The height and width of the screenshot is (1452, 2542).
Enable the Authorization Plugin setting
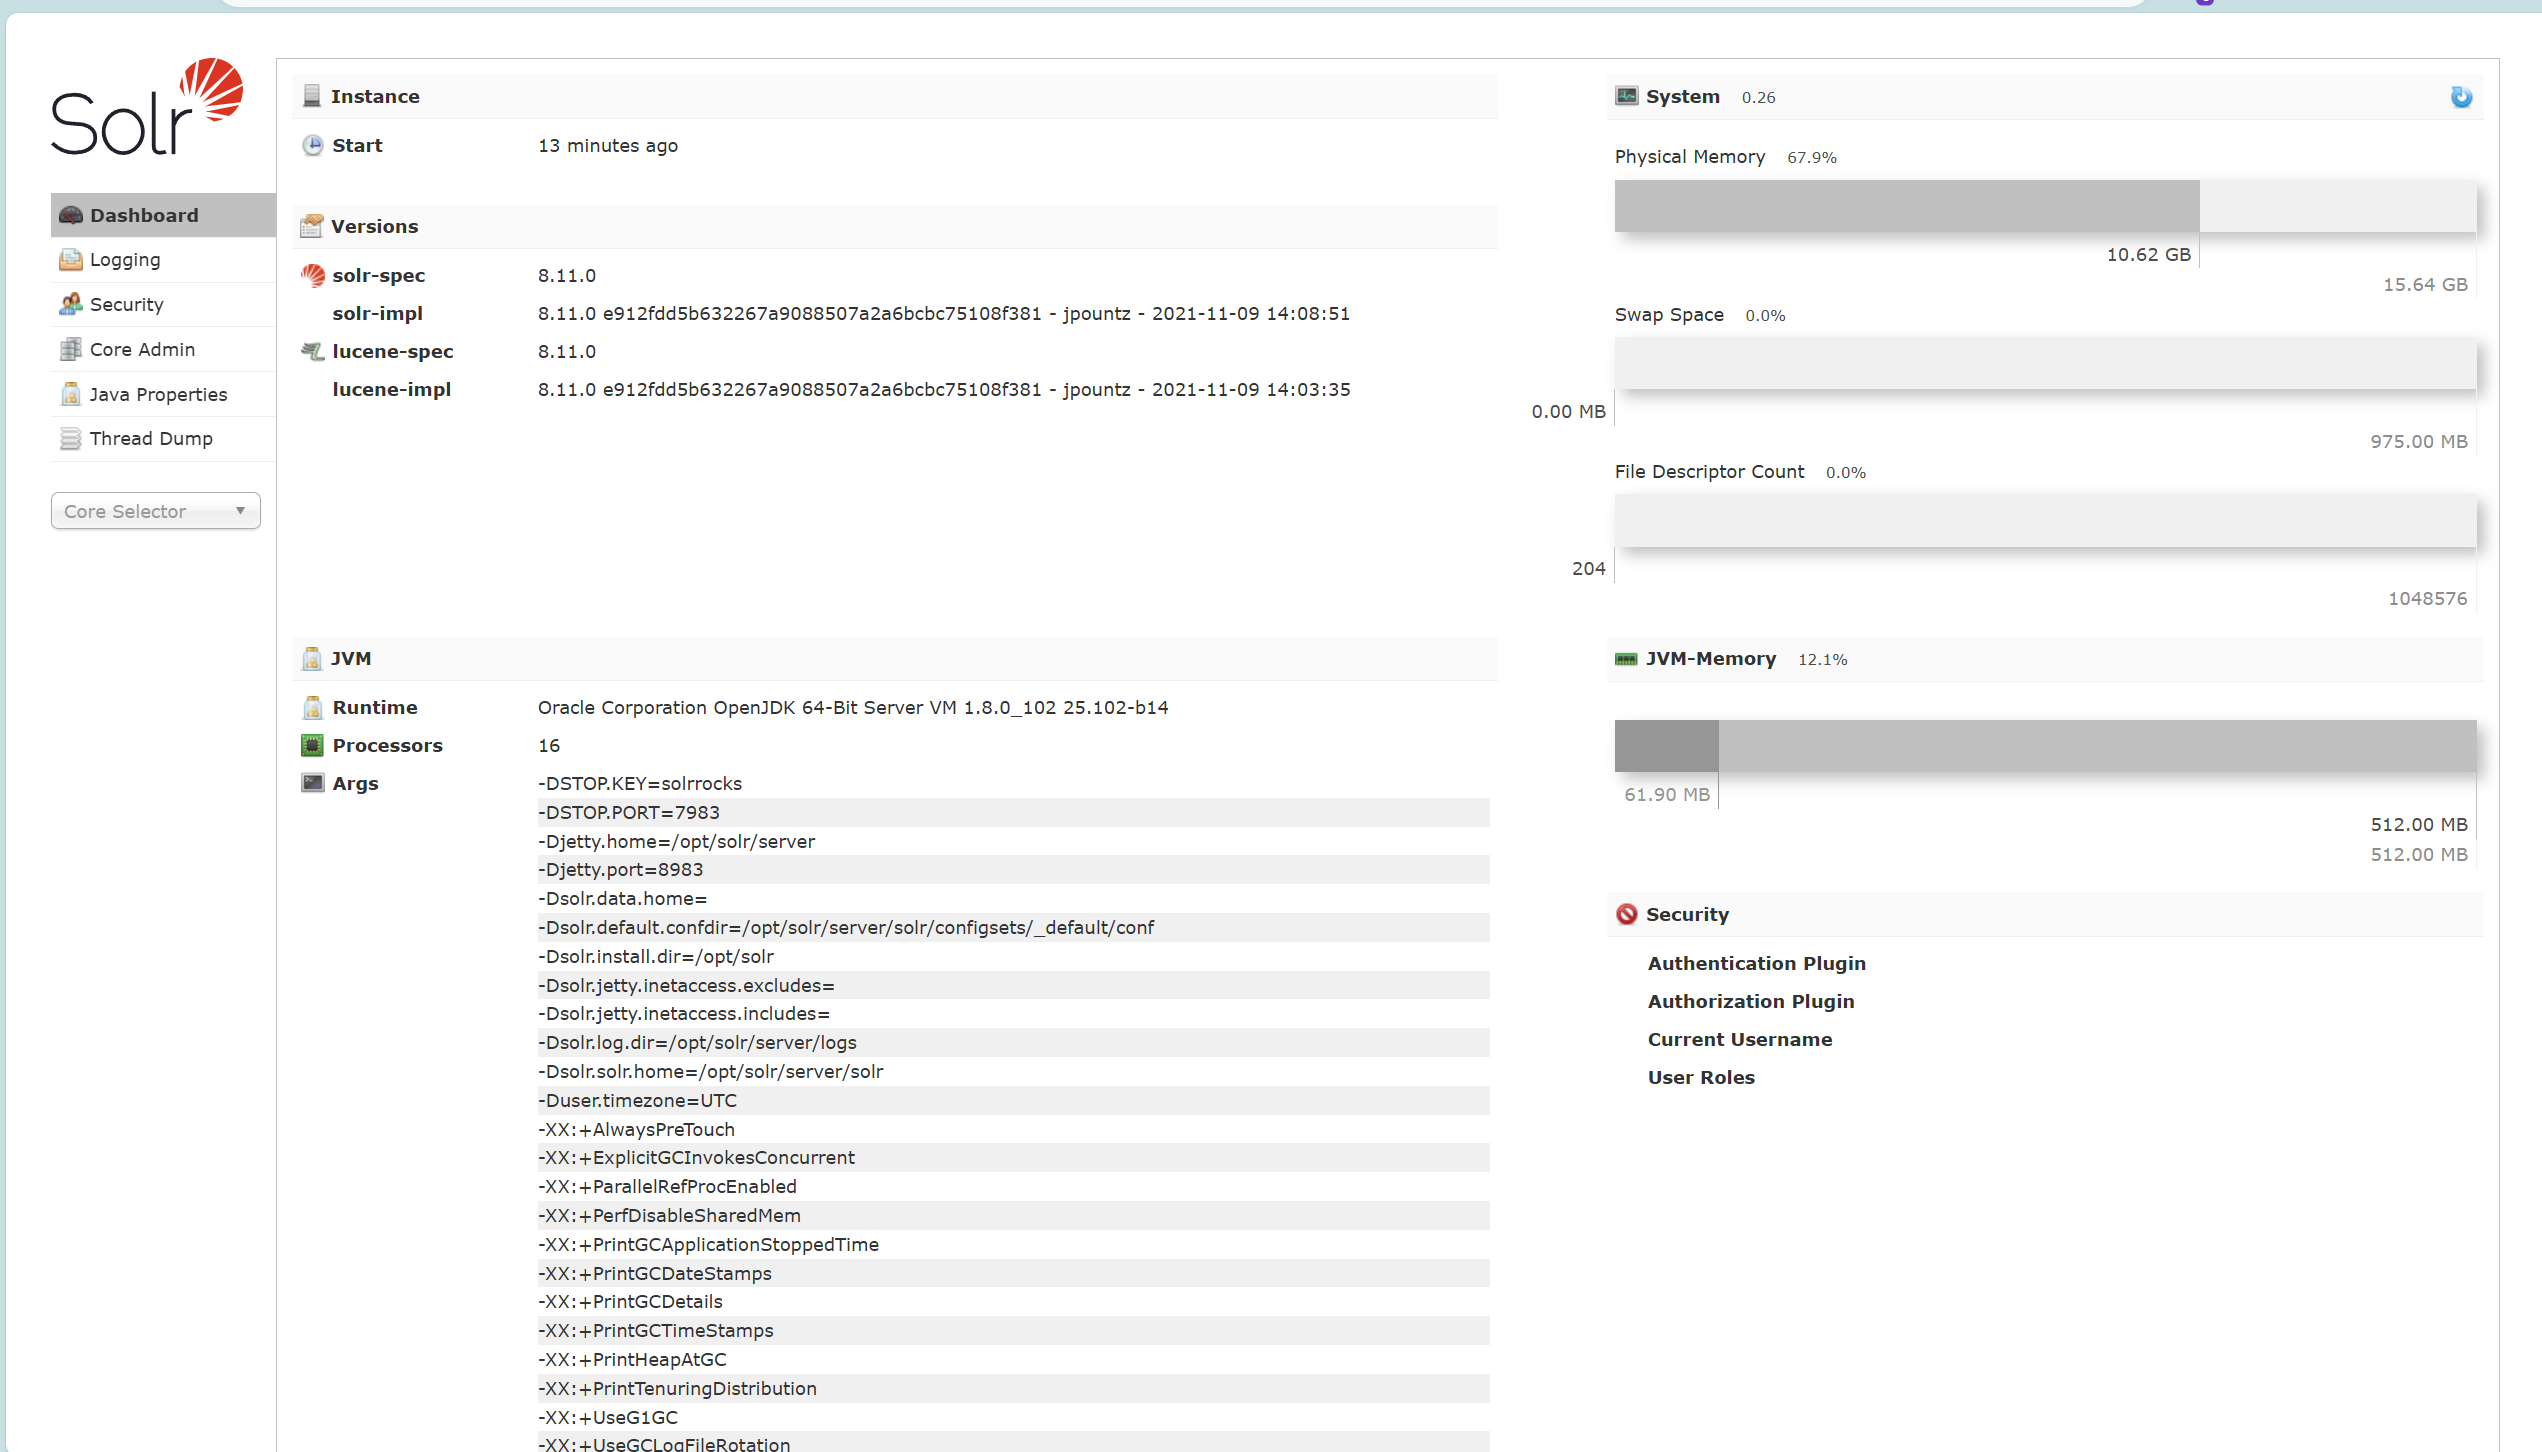tap(1749, 1000)
